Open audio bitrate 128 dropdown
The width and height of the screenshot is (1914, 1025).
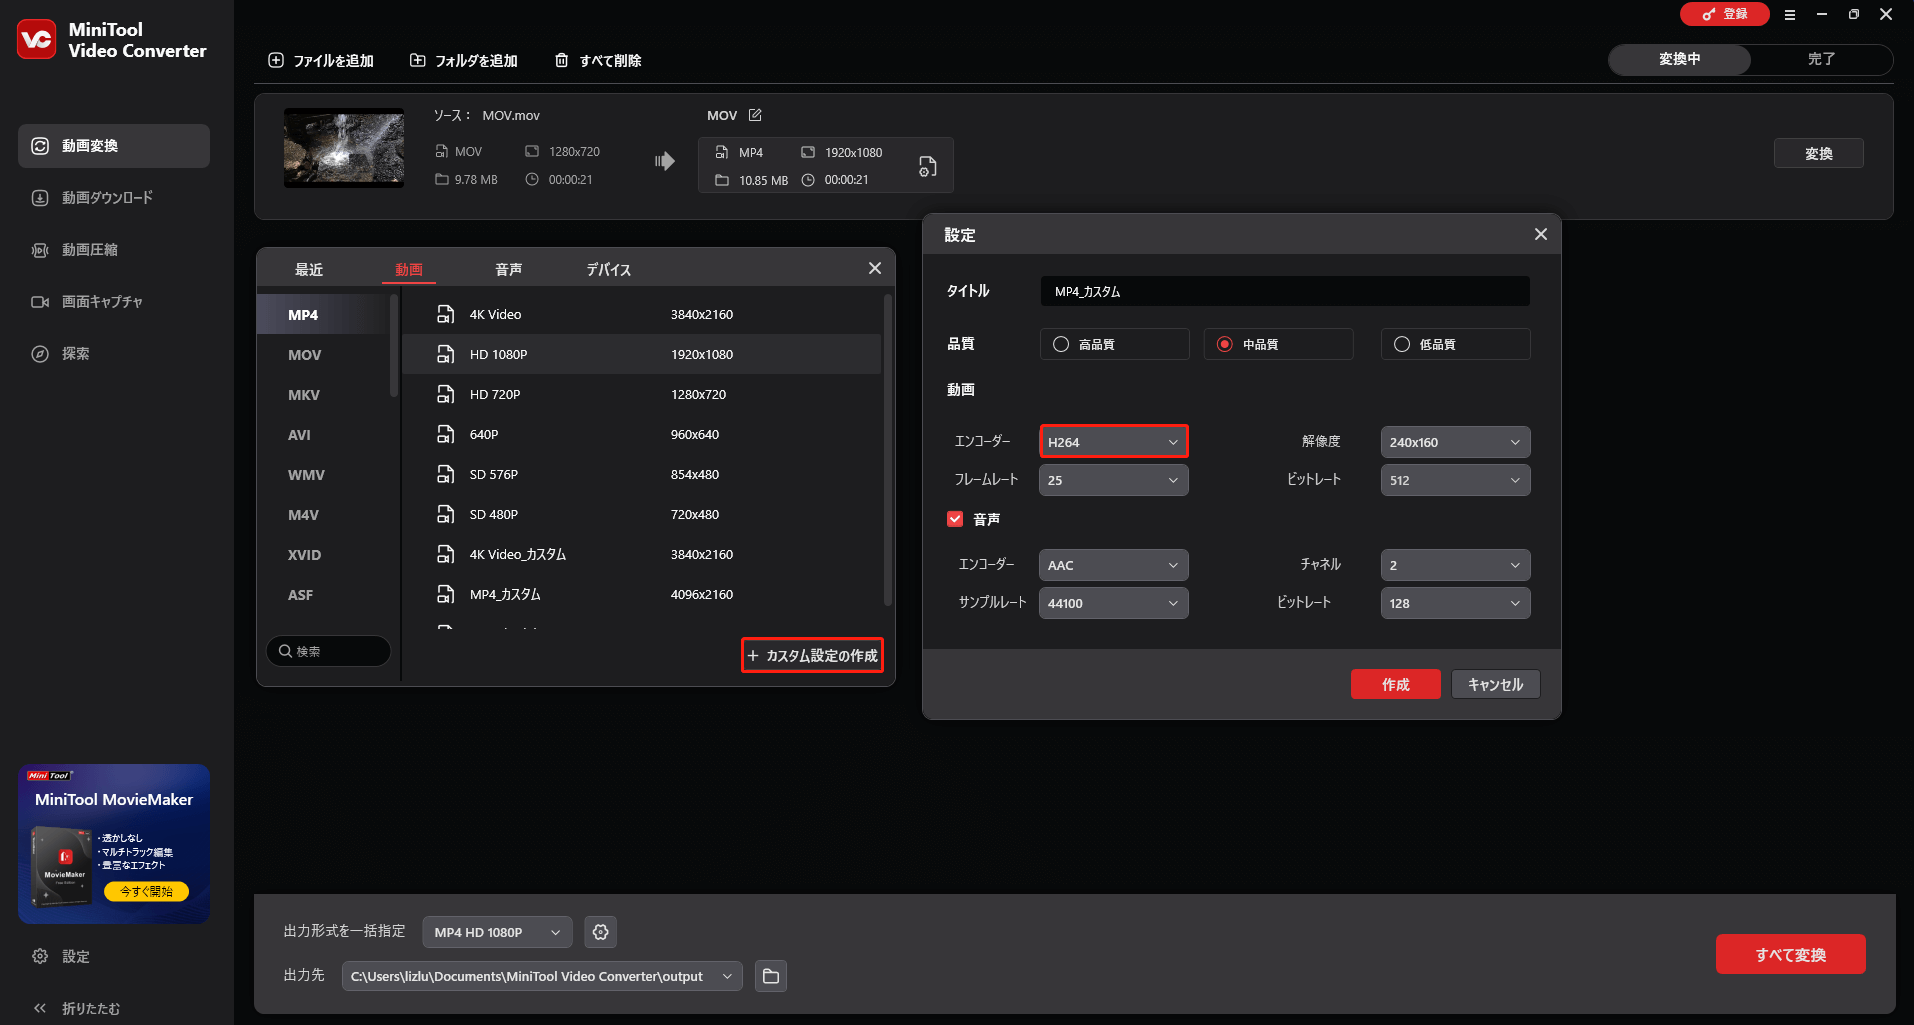tap(1455, 603)
